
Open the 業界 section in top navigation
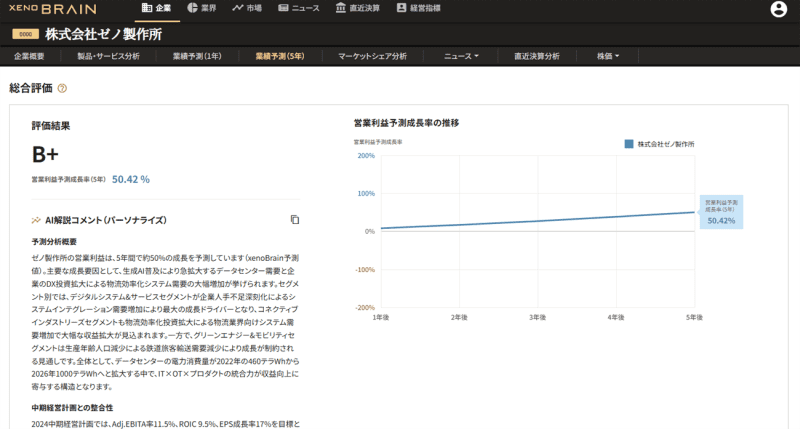click(201, 9)
